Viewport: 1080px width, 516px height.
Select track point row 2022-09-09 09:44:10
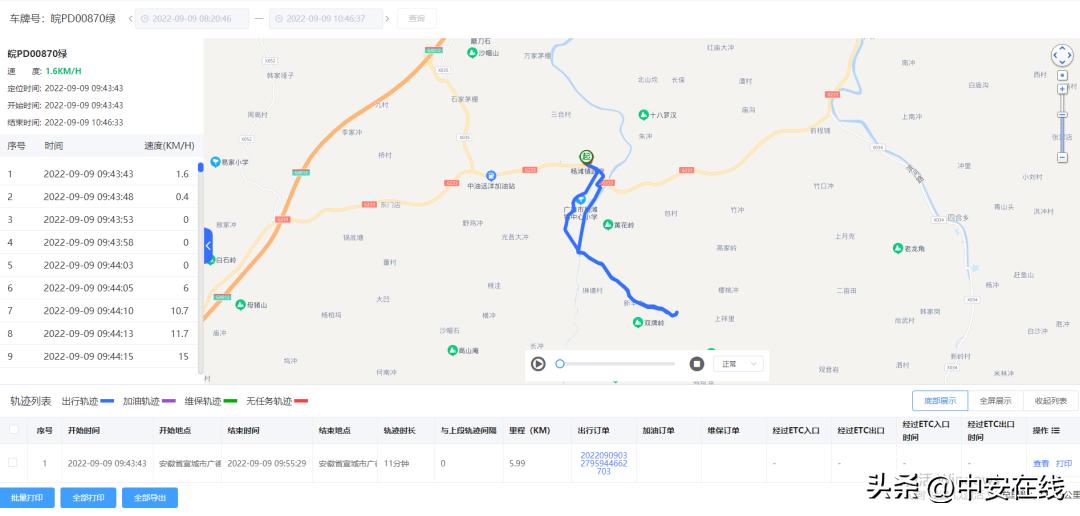99,311
